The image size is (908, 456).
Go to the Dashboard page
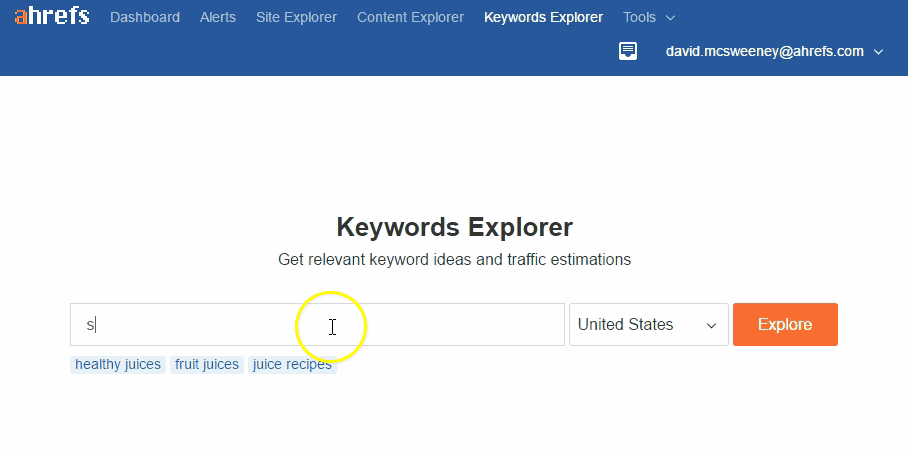click(x=145, y=17)
